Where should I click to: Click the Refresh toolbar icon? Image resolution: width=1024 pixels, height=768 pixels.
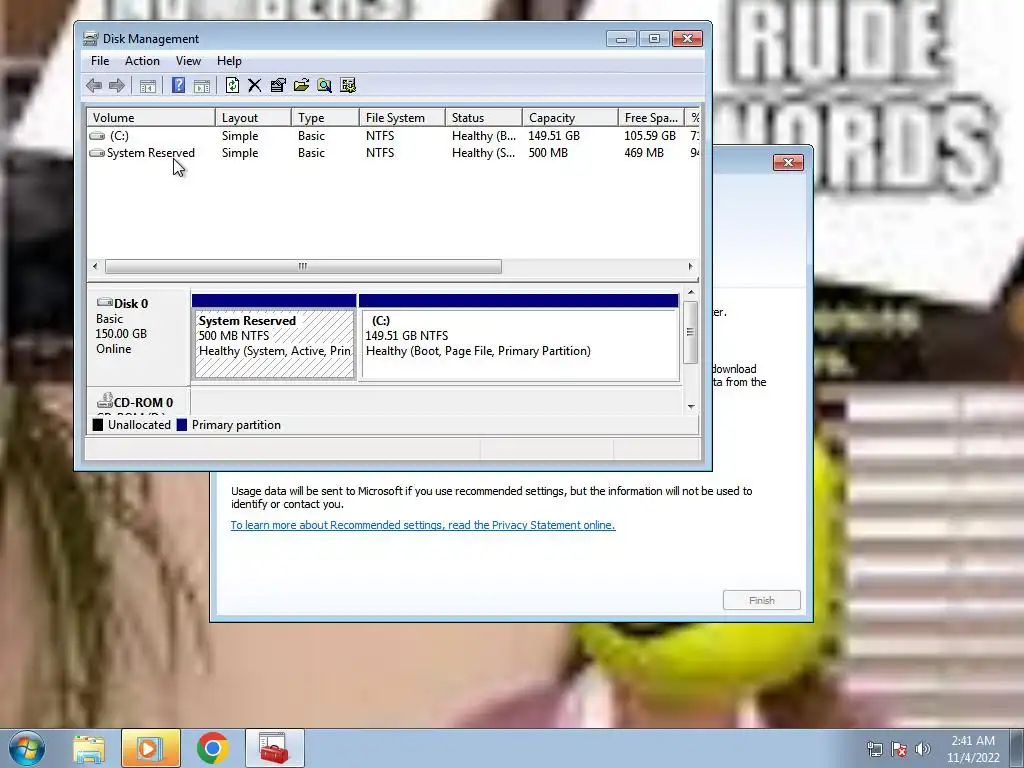click(x=232, y=86)
